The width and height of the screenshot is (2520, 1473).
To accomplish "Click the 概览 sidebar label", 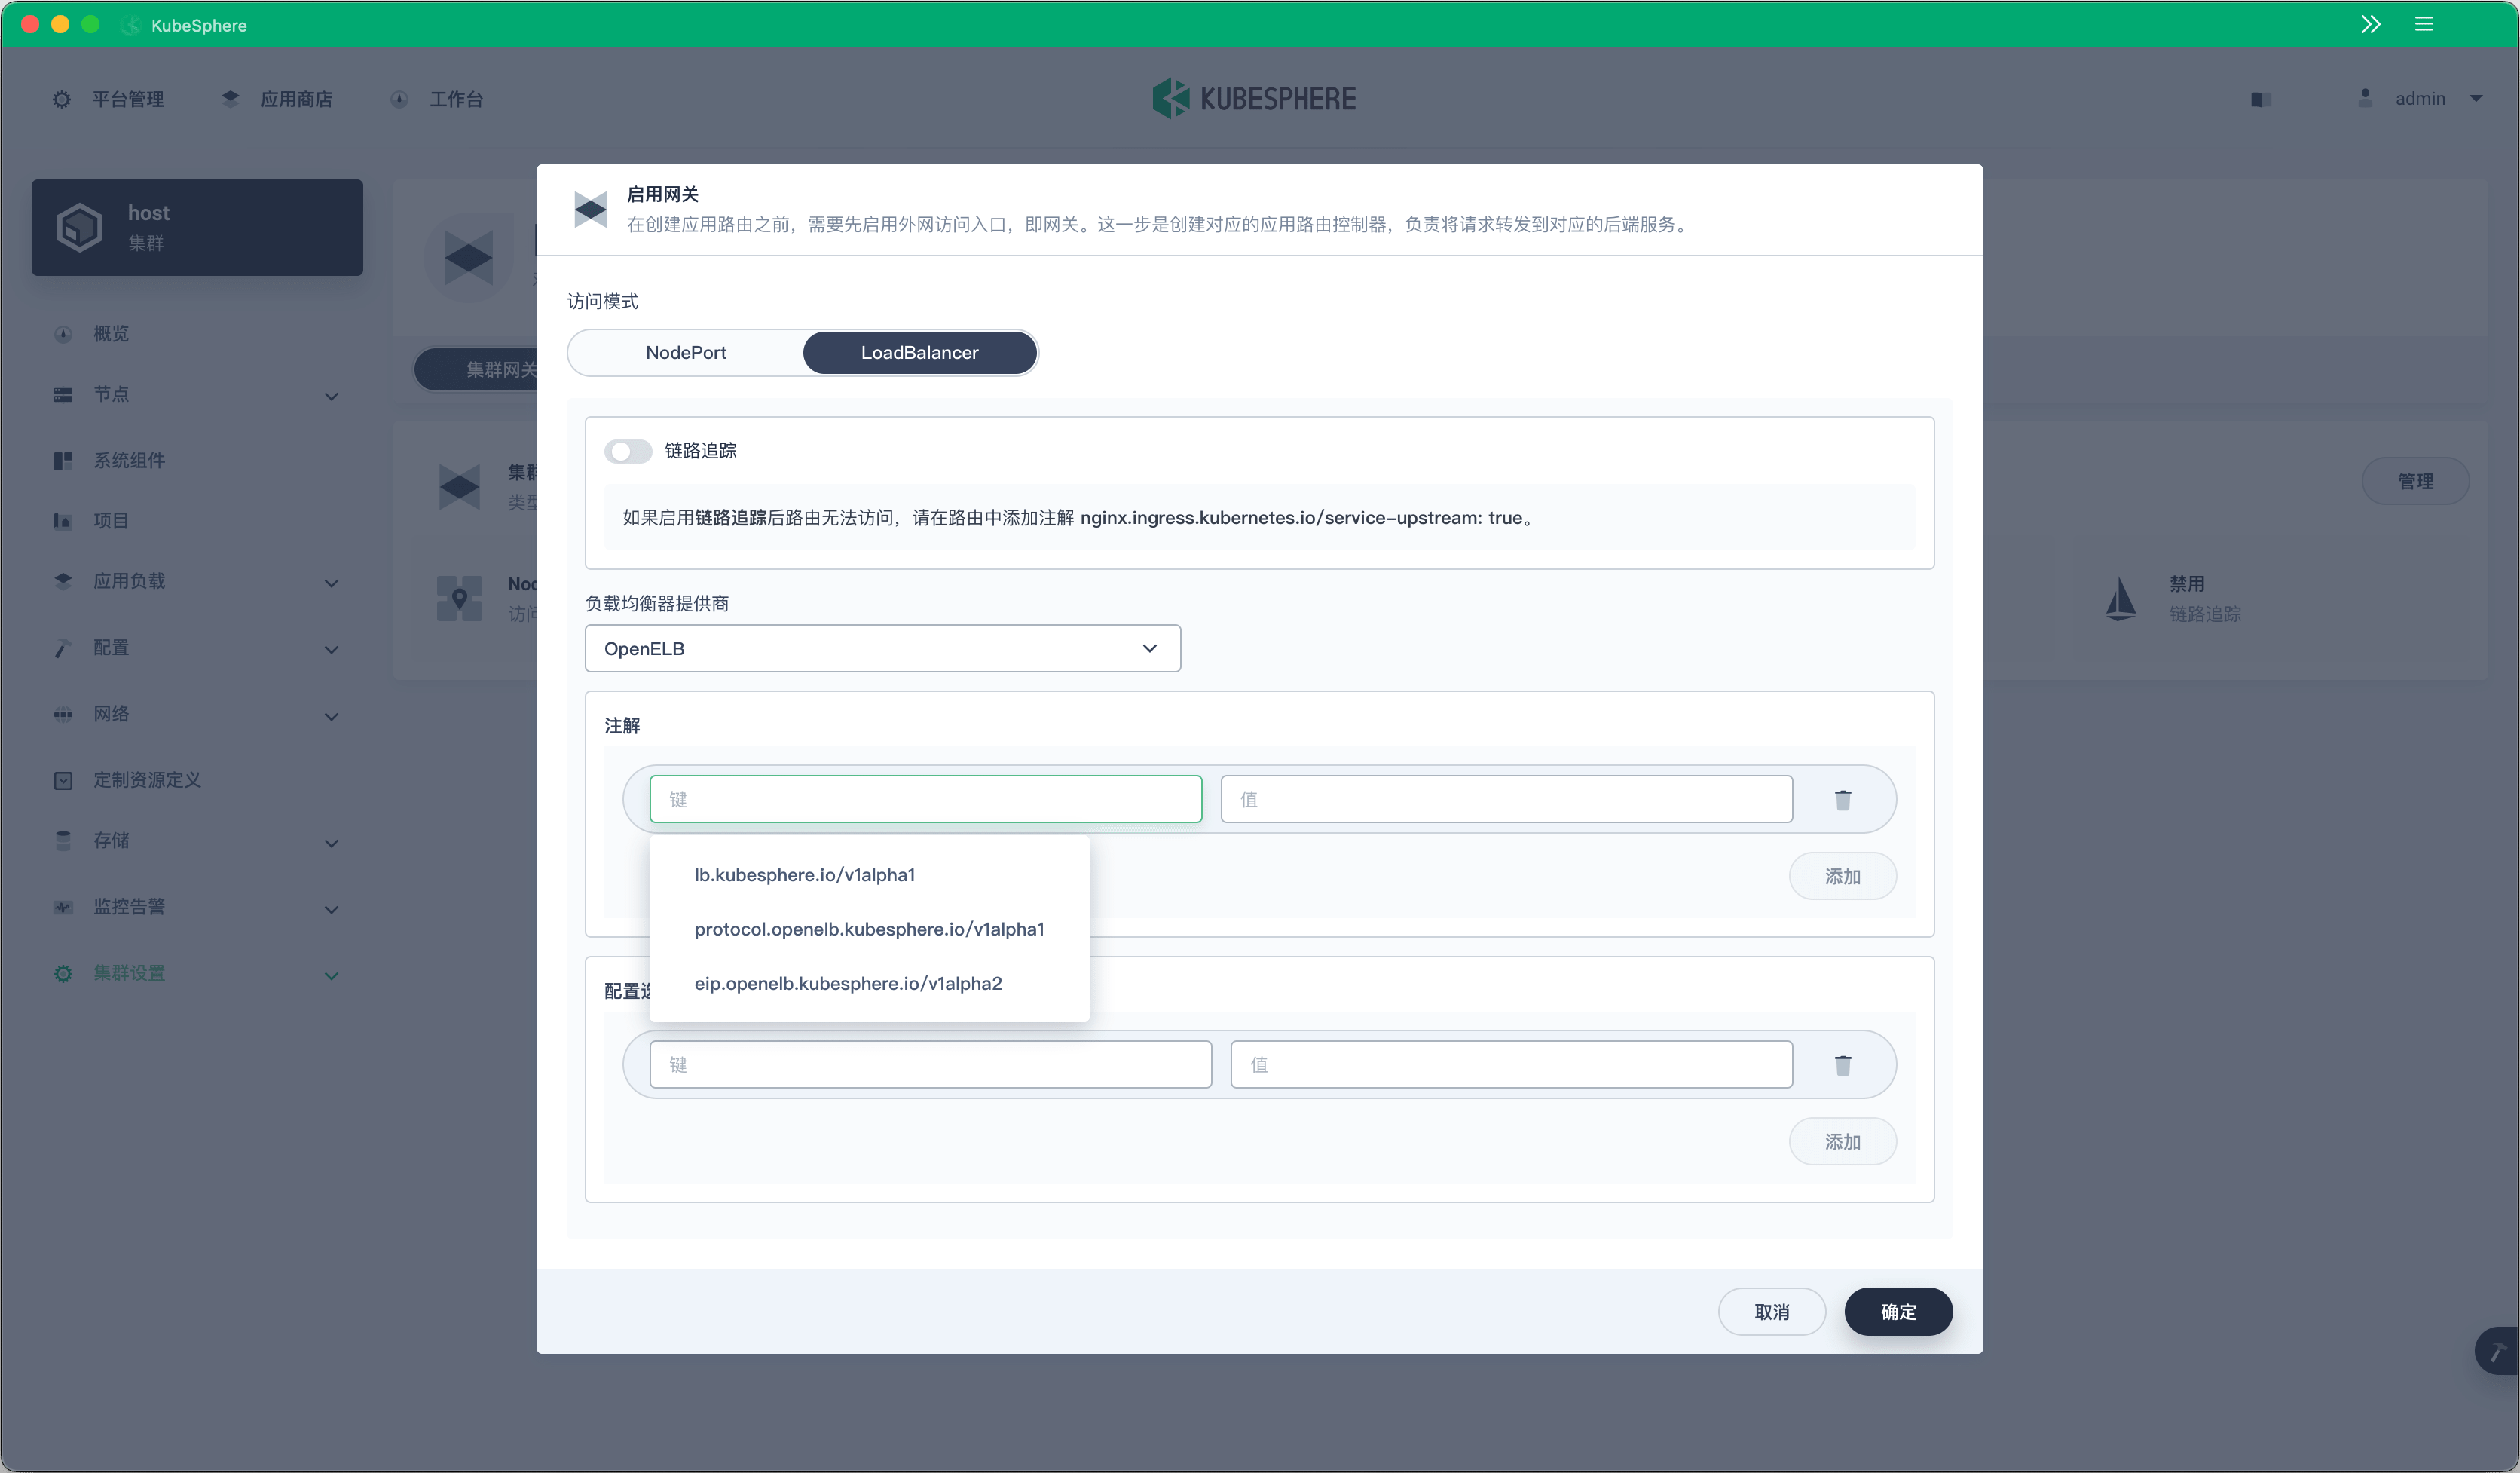I will click(x=111, y=334).
